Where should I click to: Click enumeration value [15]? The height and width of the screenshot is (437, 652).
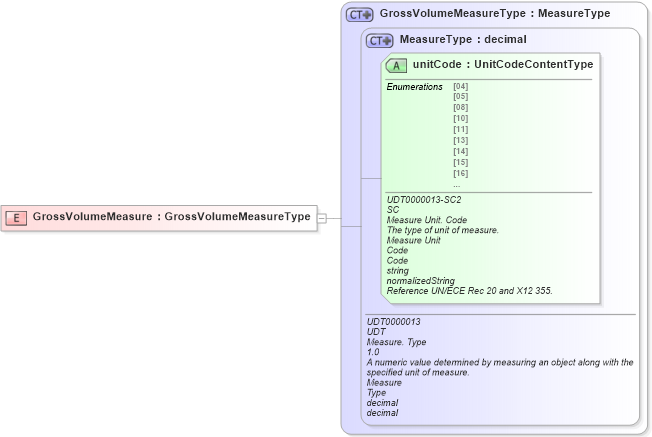(x=460, y=162)
